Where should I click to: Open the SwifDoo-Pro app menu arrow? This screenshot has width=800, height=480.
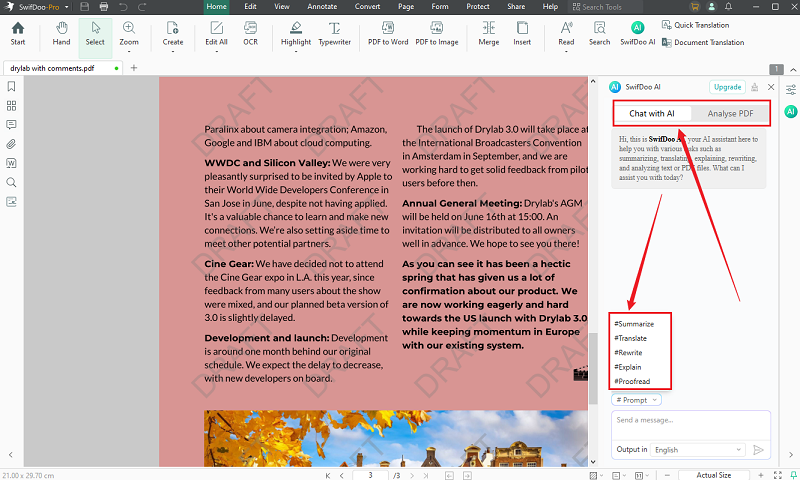67,7
